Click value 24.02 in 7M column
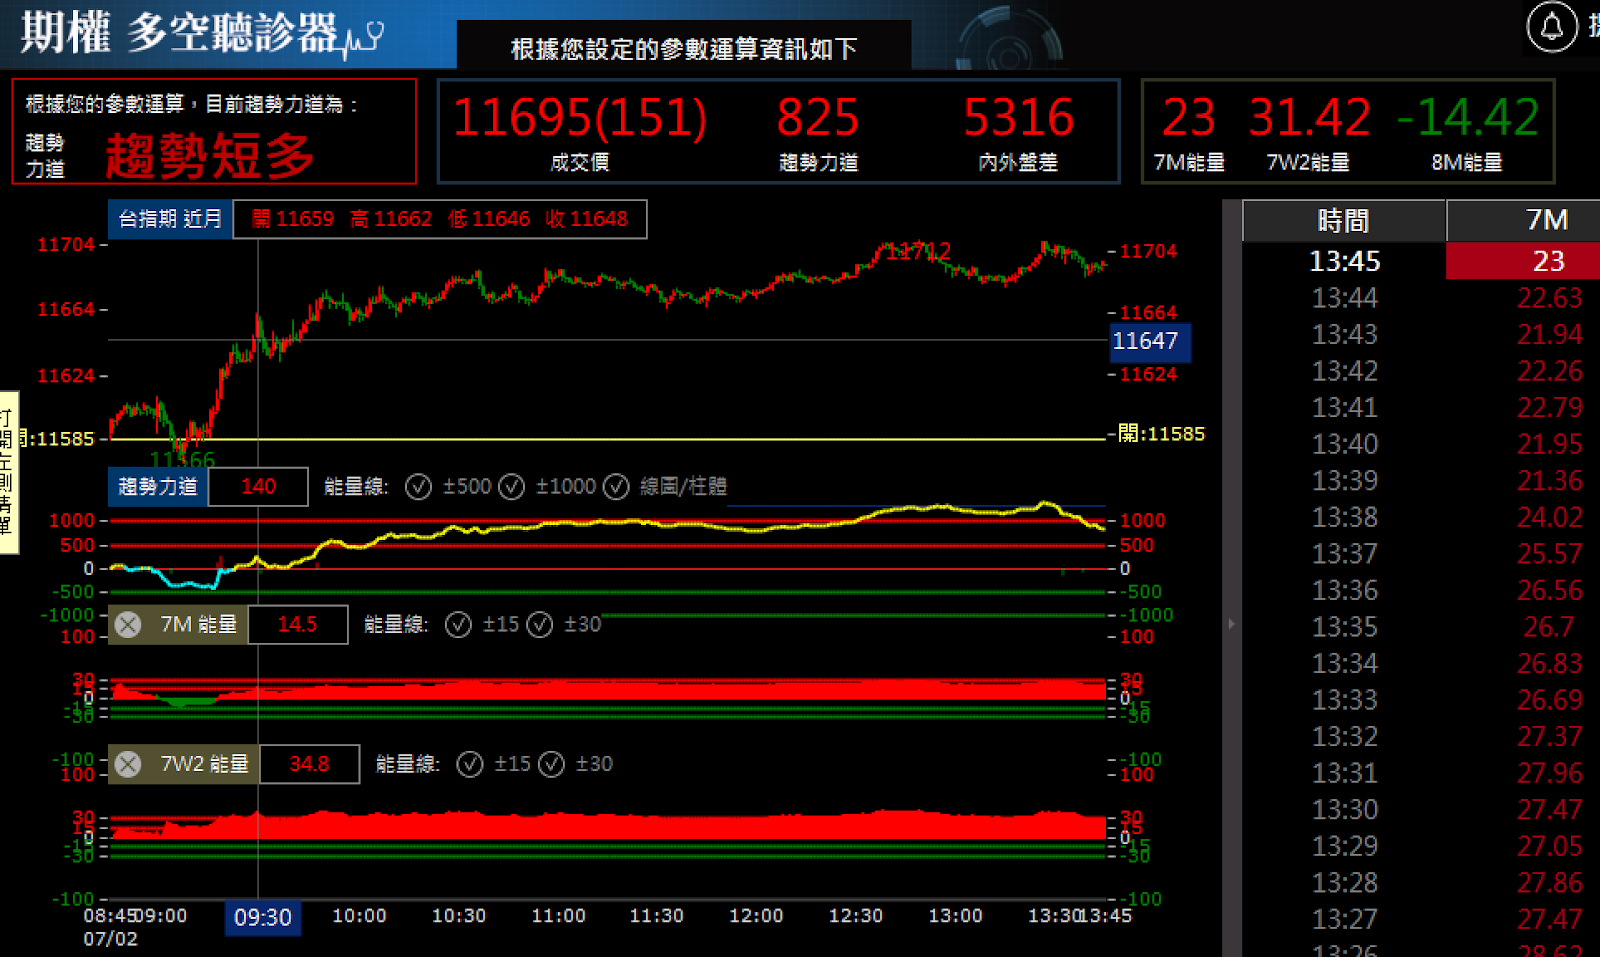 pyautogui.click(x=1549, y=518)
